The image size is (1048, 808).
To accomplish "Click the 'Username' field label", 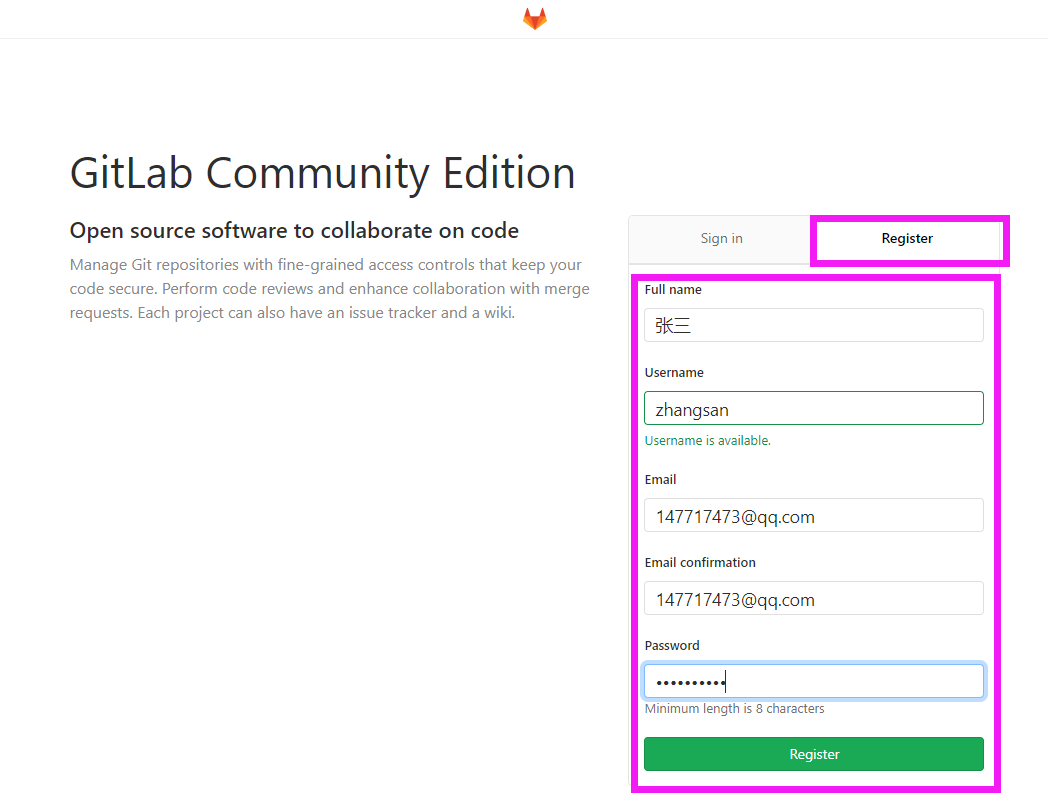I will tap(674, 373).
